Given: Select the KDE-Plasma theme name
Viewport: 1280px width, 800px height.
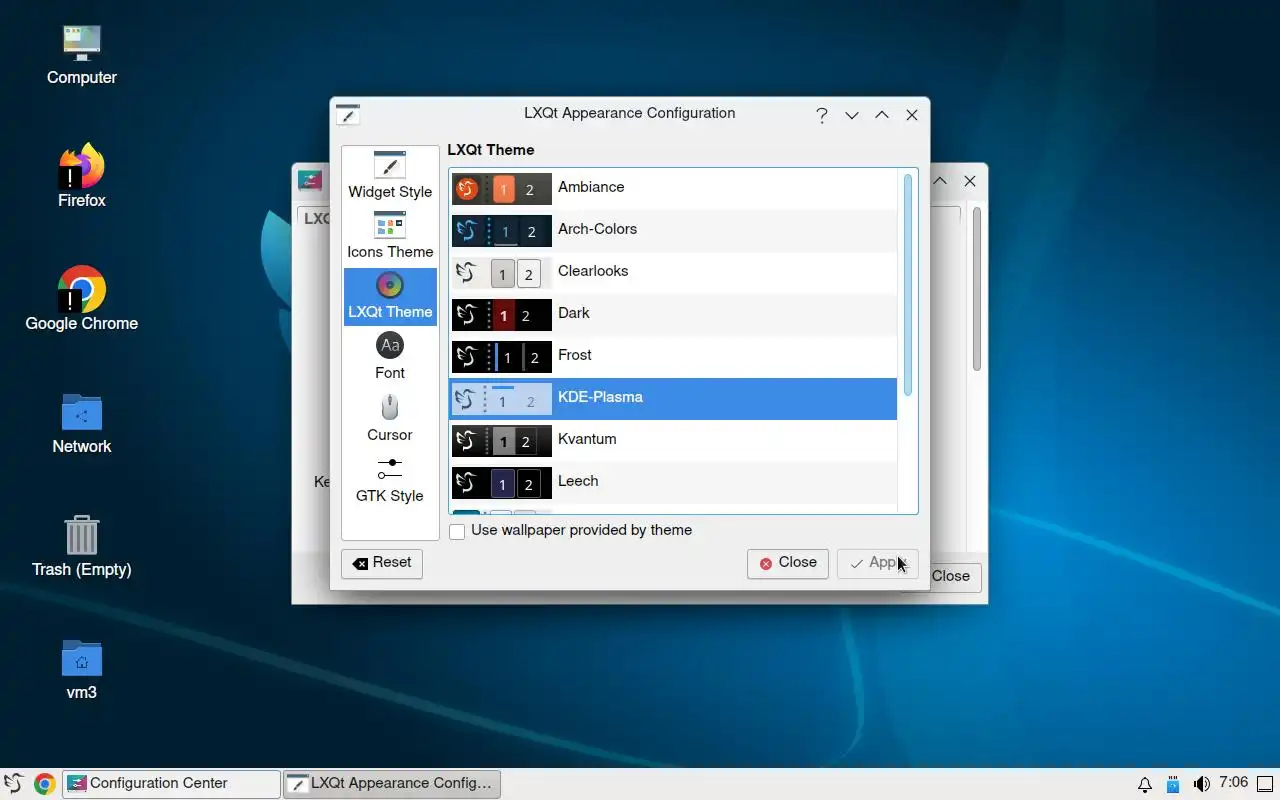Looking at the screenshot, I should click(x=600, y=397).
